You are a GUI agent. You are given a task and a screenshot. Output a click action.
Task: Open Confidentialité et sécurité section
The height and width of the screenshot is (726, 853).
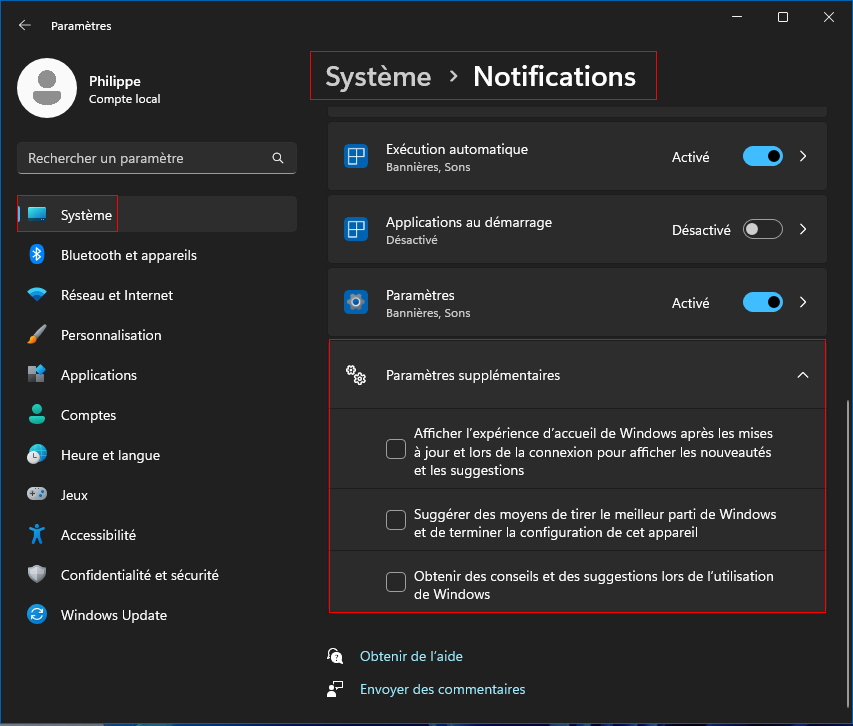click(x=157, y=574)
